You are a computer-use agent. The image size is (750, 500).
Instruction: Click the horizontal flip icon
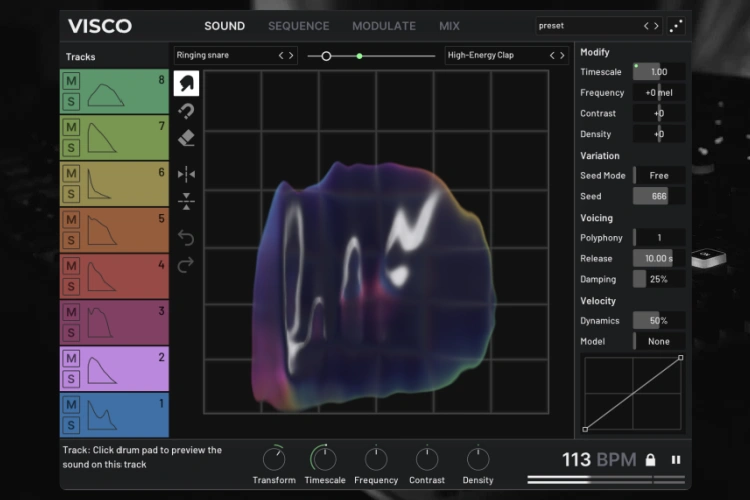tap(186, 174)
